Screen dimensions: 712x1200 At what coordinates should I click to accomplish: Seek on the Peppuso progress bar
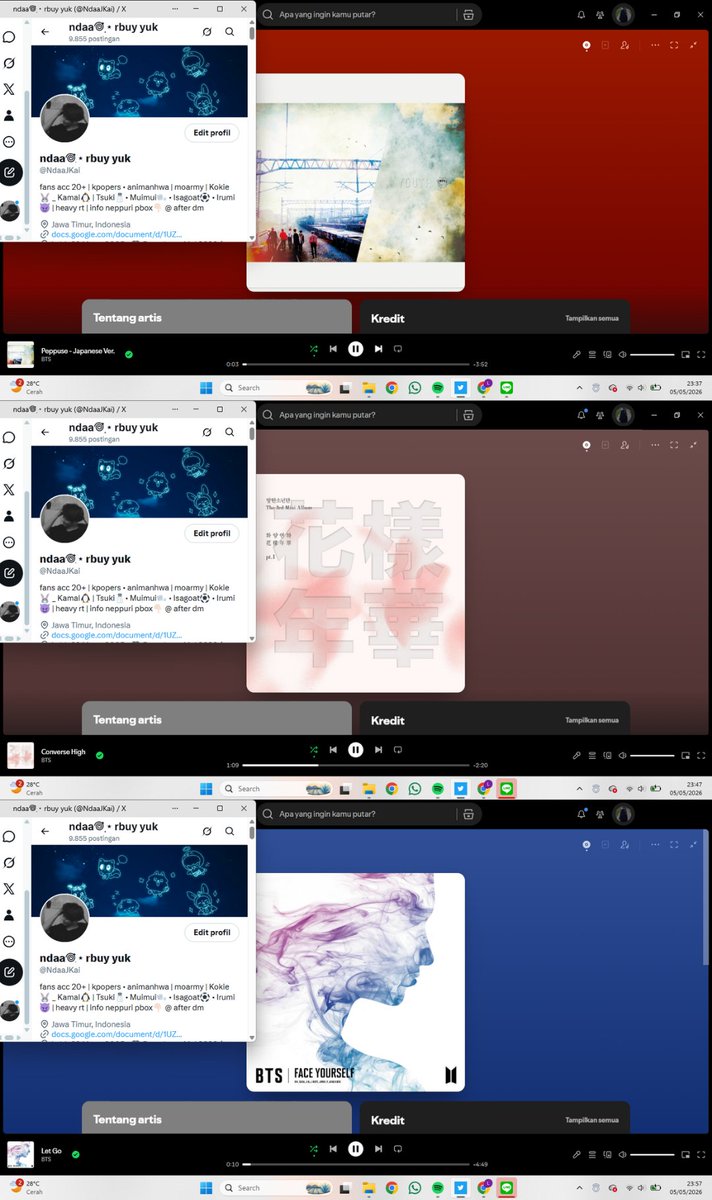coord(355,364)
